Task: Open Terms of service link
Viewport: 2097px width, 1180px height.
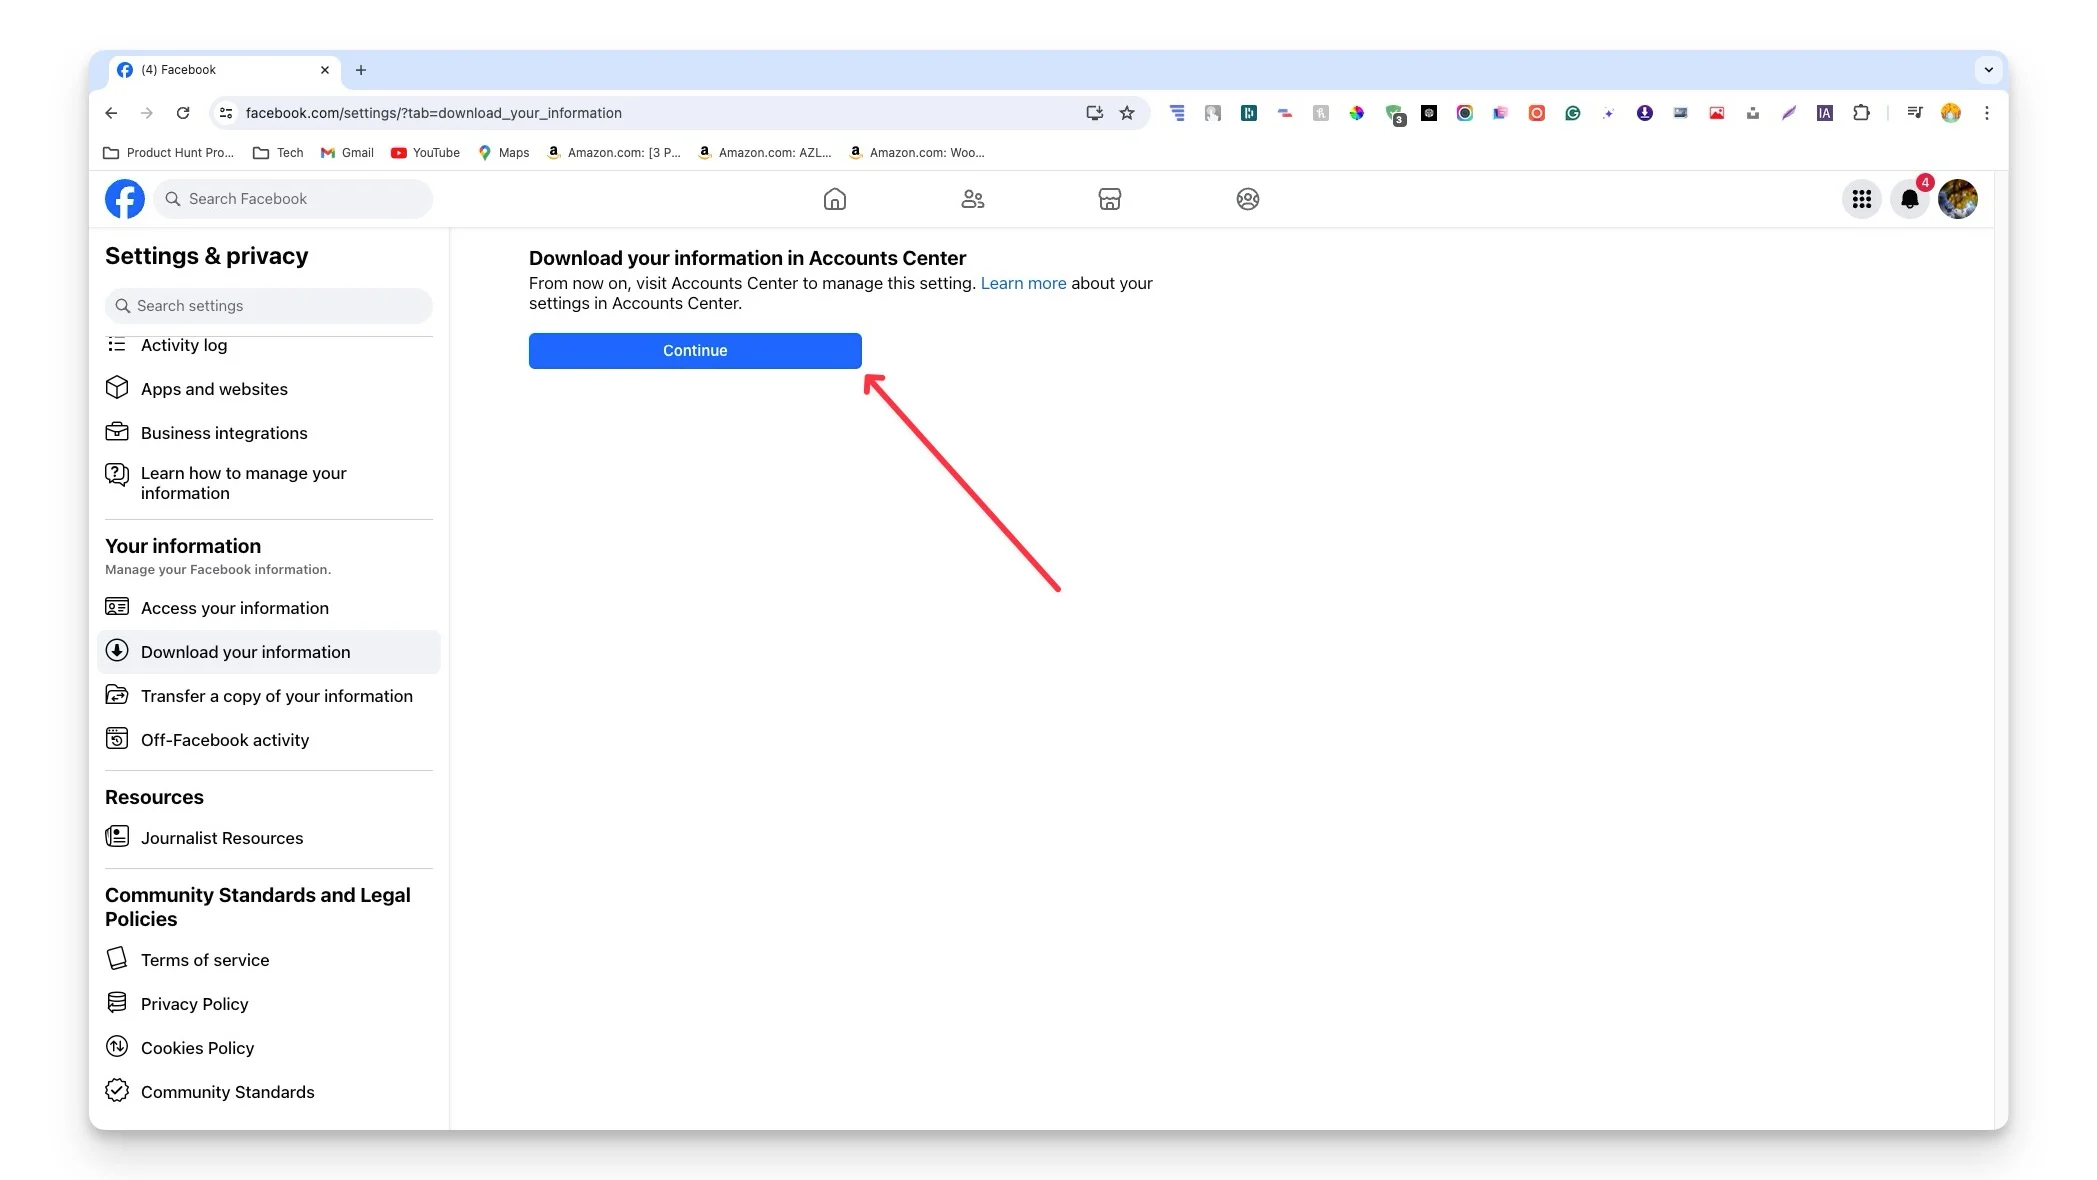Action: pos(205,960)
